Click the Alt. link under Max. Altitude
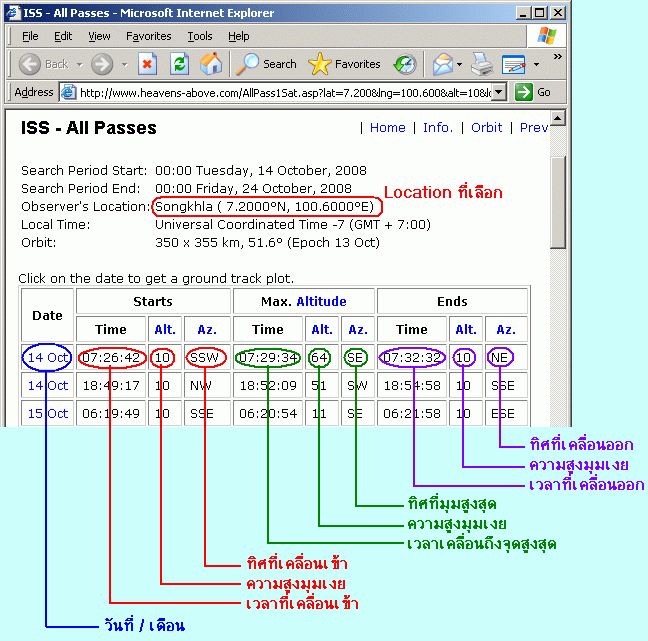 click(x=322, y=329)
